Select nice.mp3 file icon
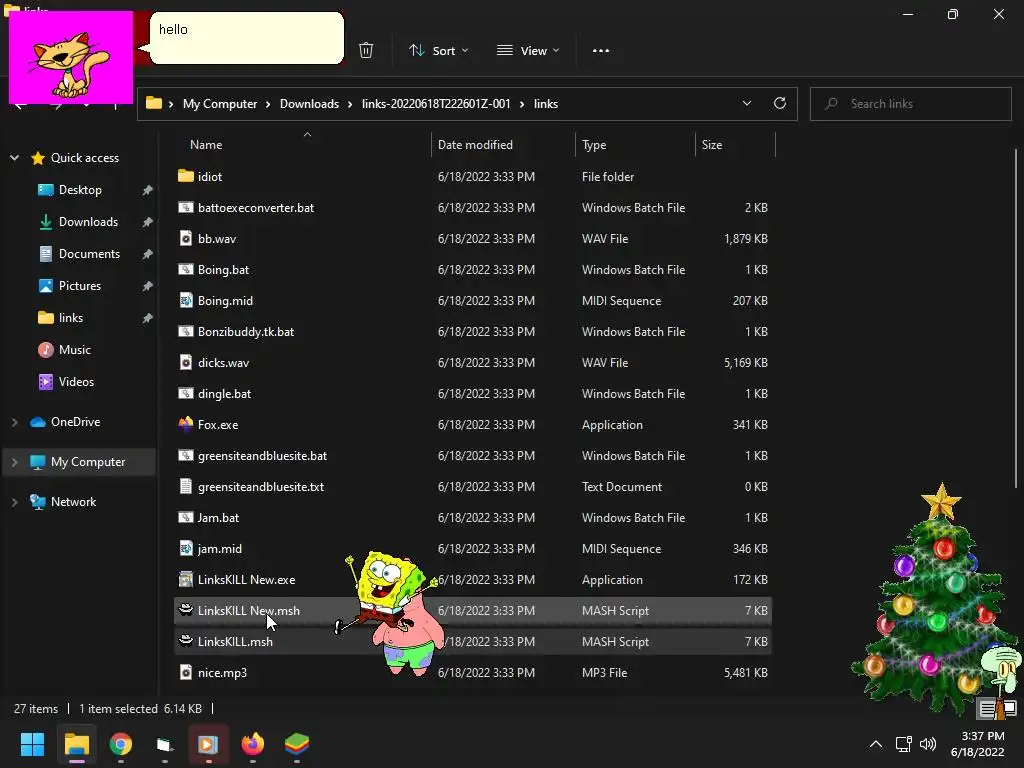1024x768 pixels. coord(185,671)
